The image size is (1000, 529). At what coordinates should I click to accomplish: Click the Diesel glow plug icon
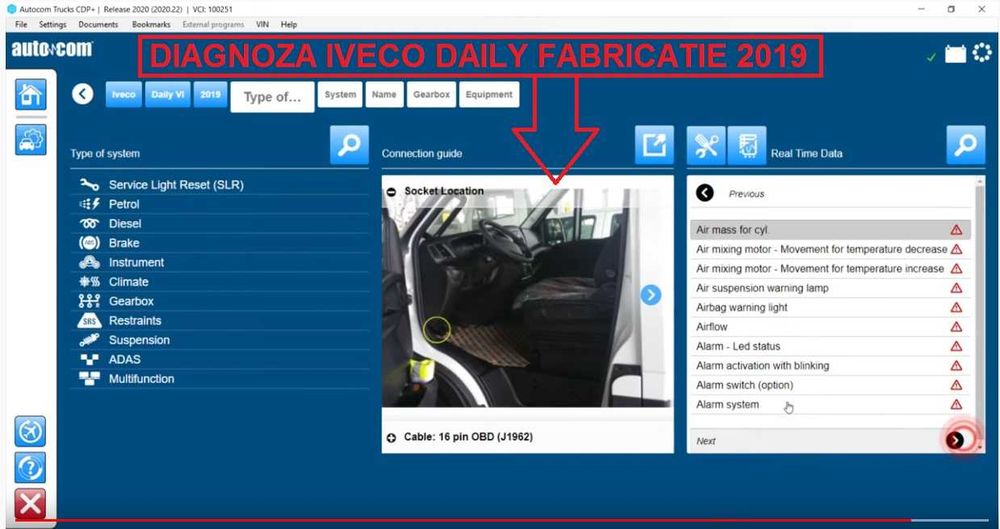(x=89, y=224)
